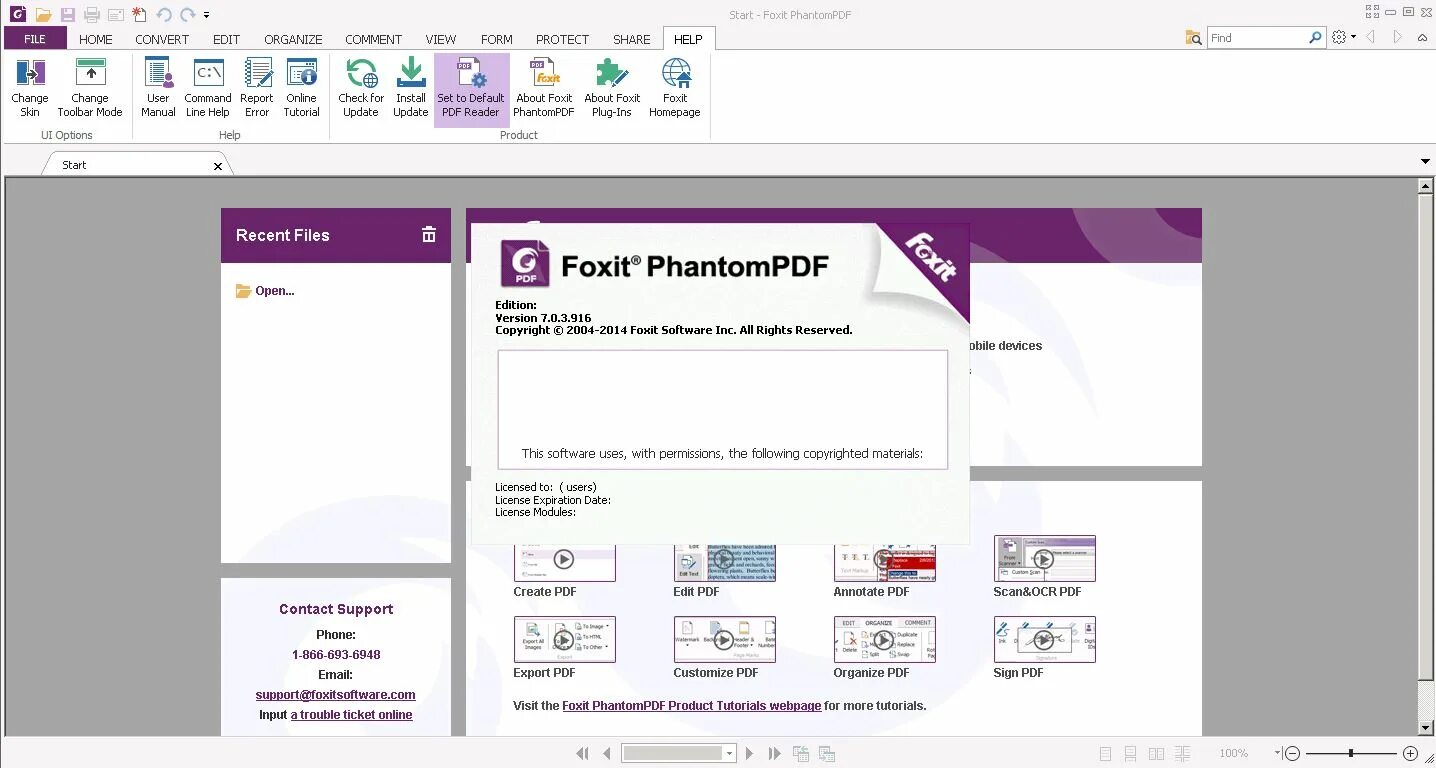Switch to the COMMENT ribbon tab
1436x768 pixels.
coord(373,39)
